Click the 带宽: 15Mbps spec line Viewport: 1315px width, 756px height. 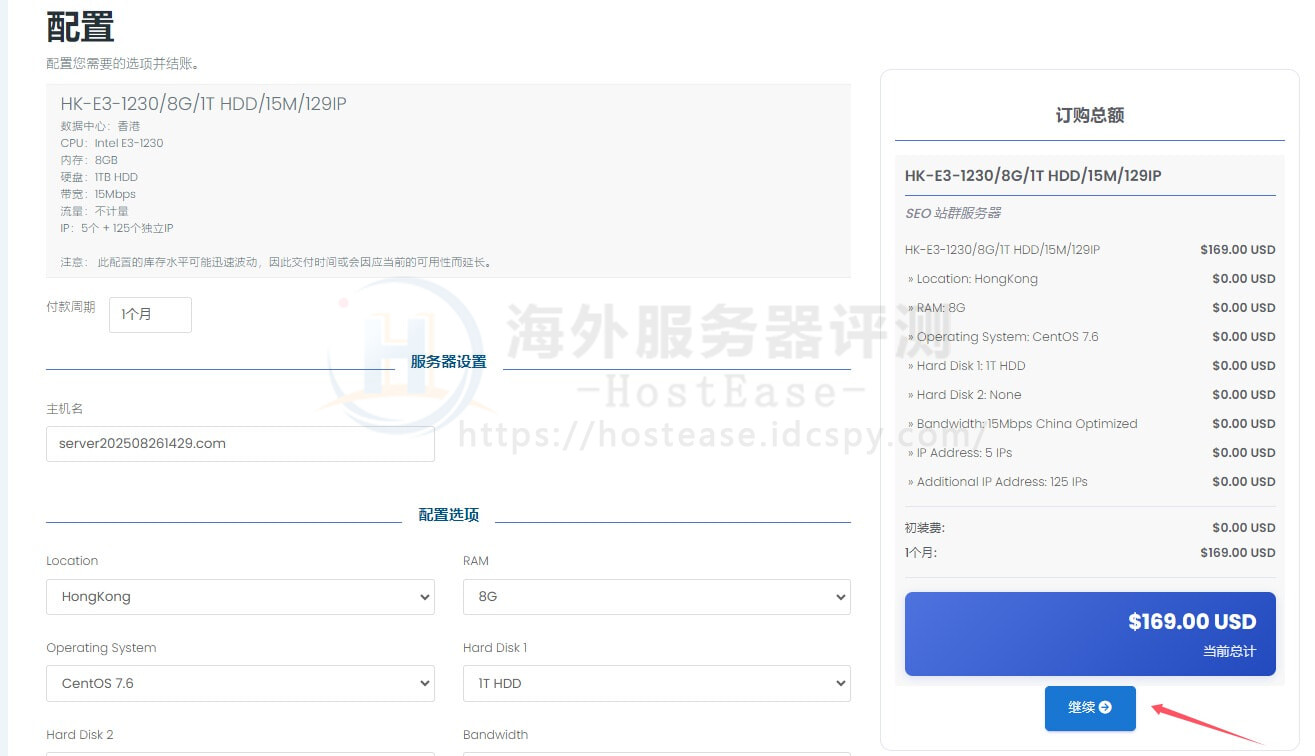[x=98, y=194]
